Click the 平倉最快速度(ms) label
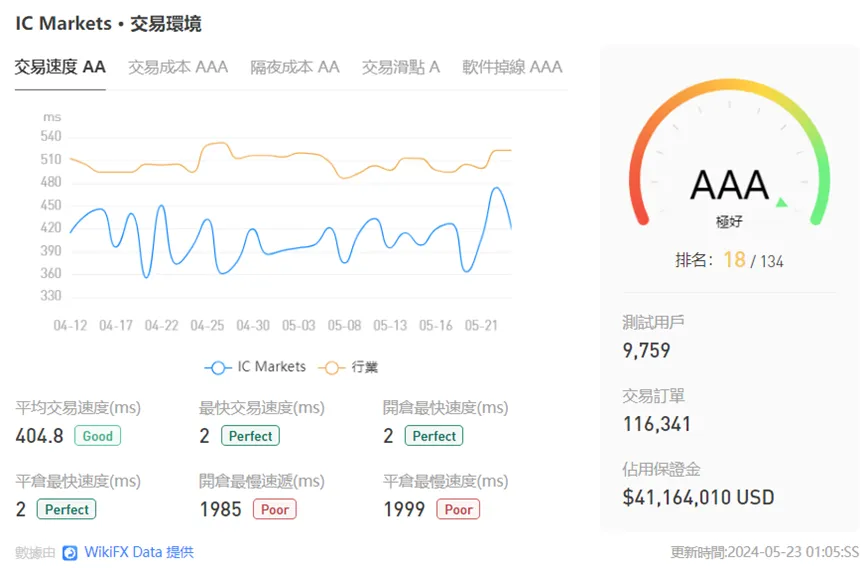 [78, 481]
